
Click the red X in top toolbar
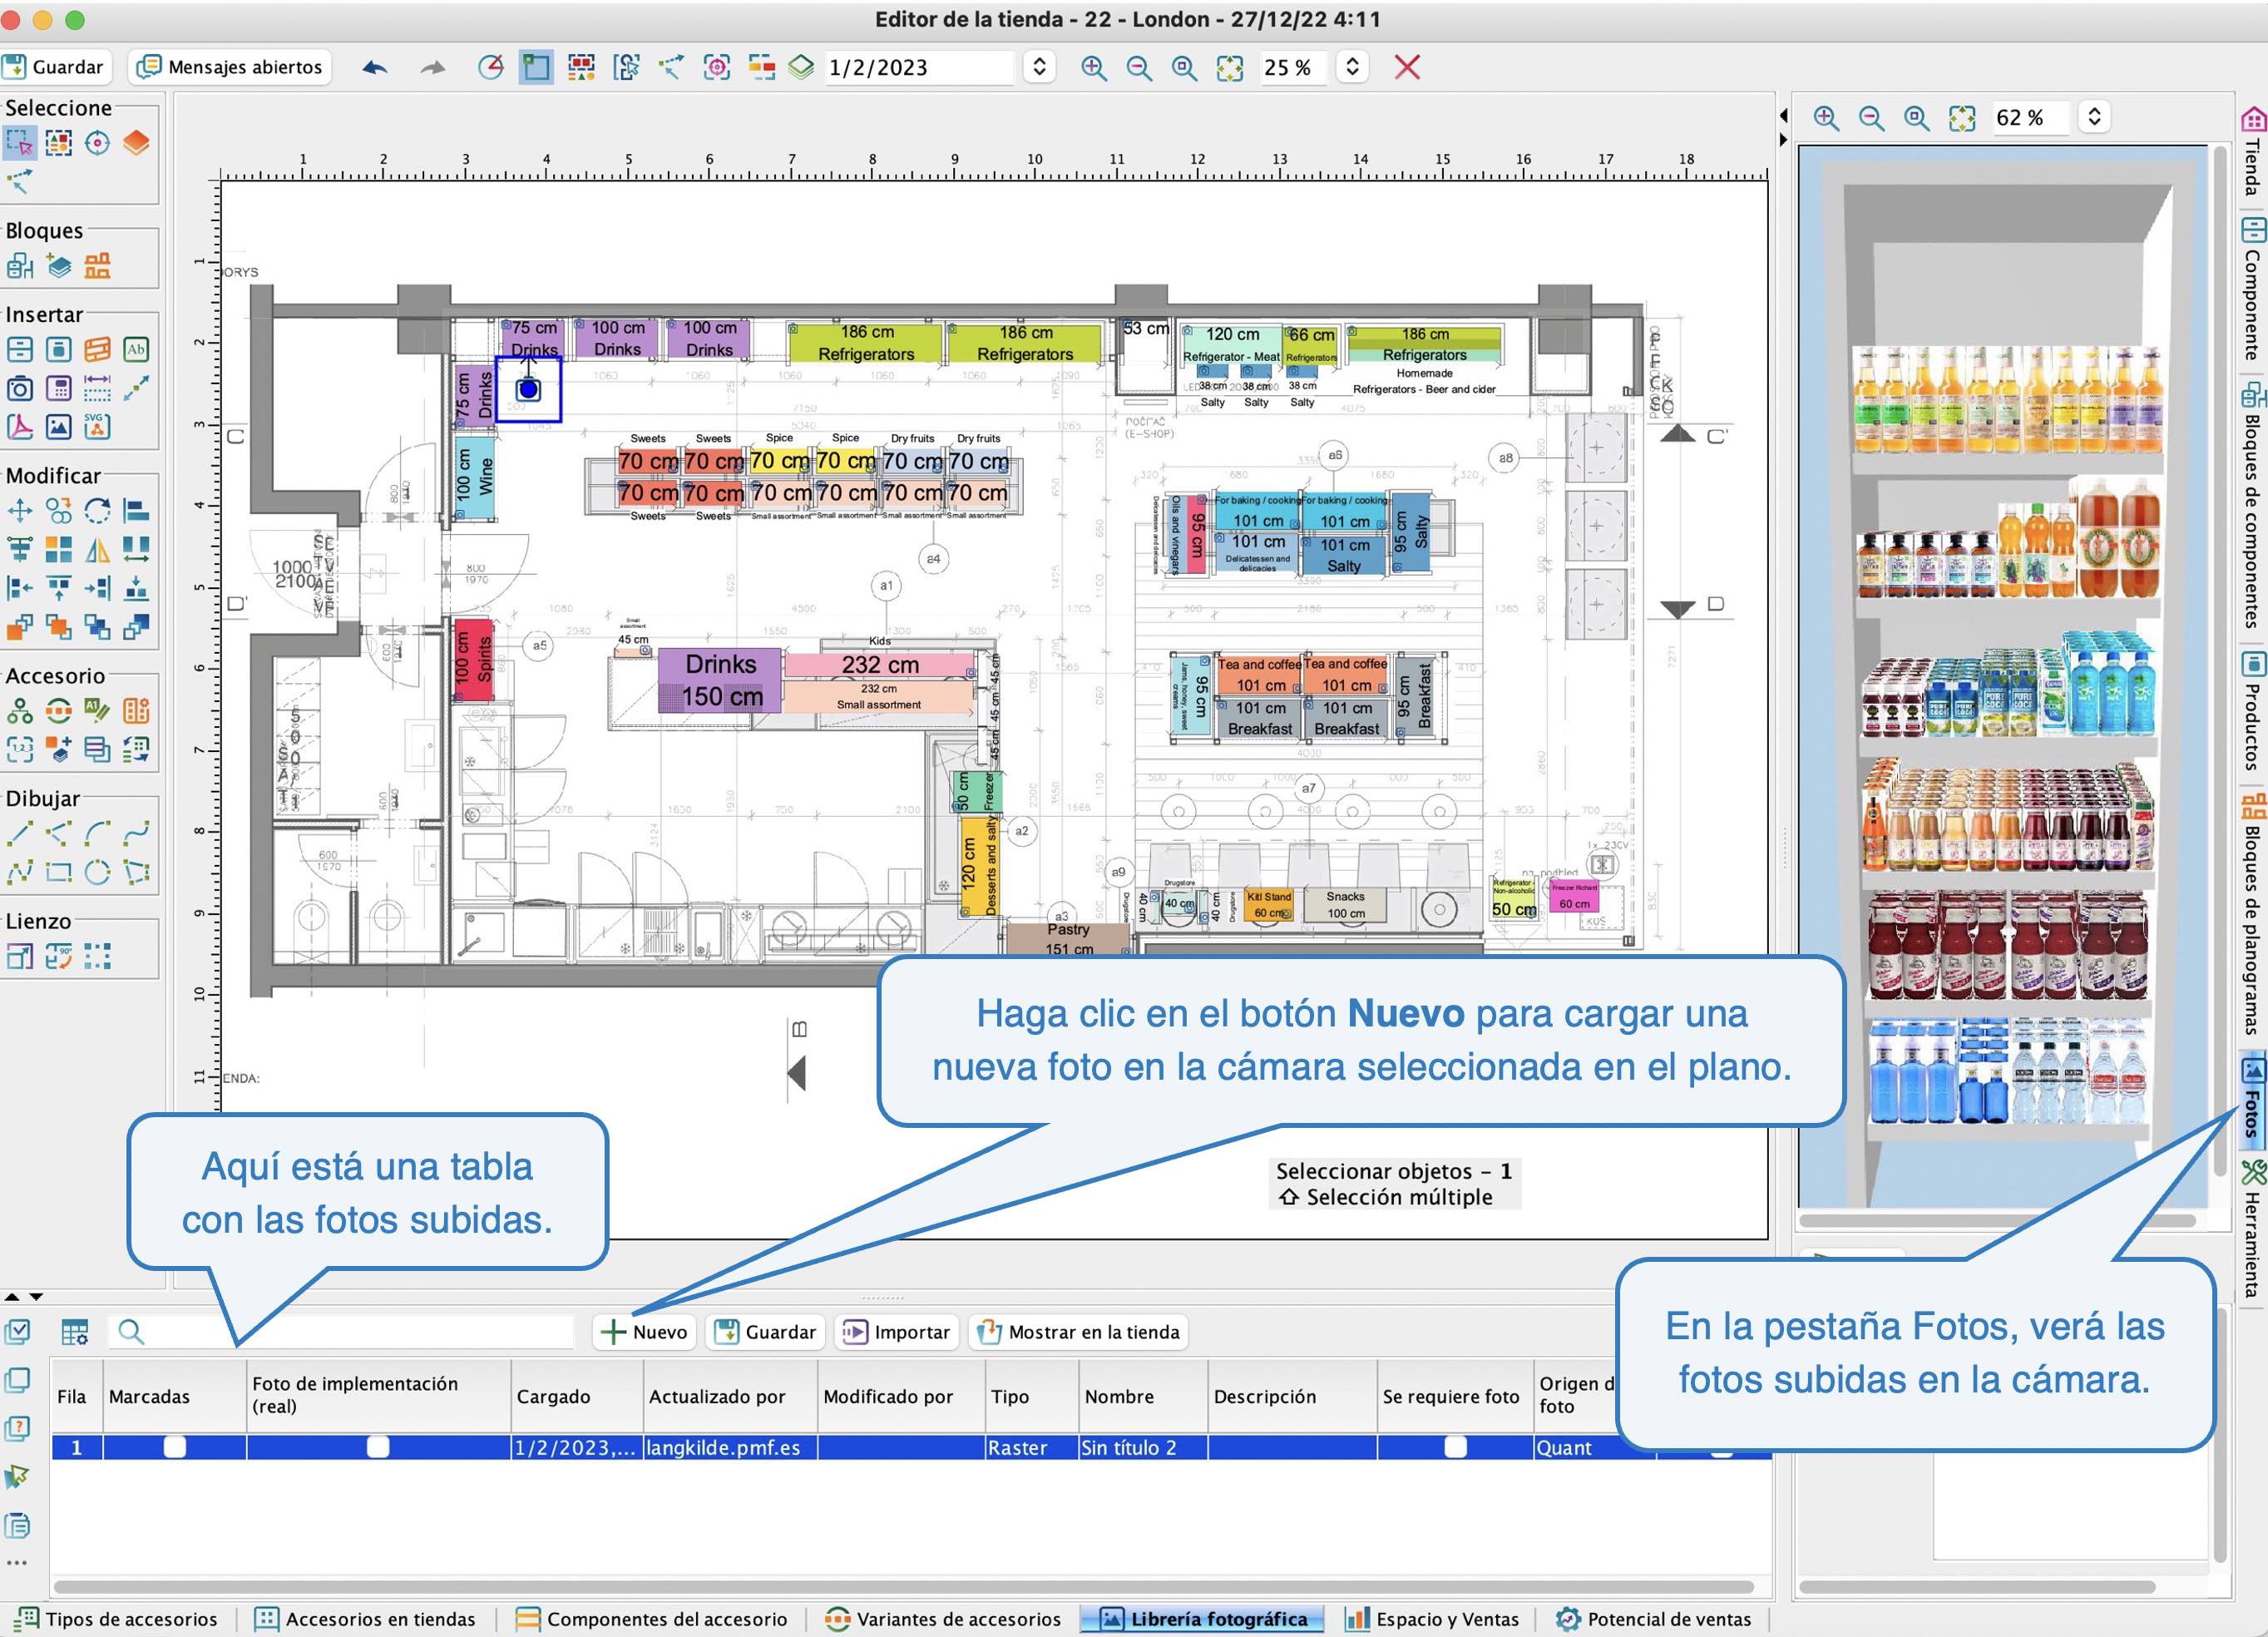point(1407,67)
